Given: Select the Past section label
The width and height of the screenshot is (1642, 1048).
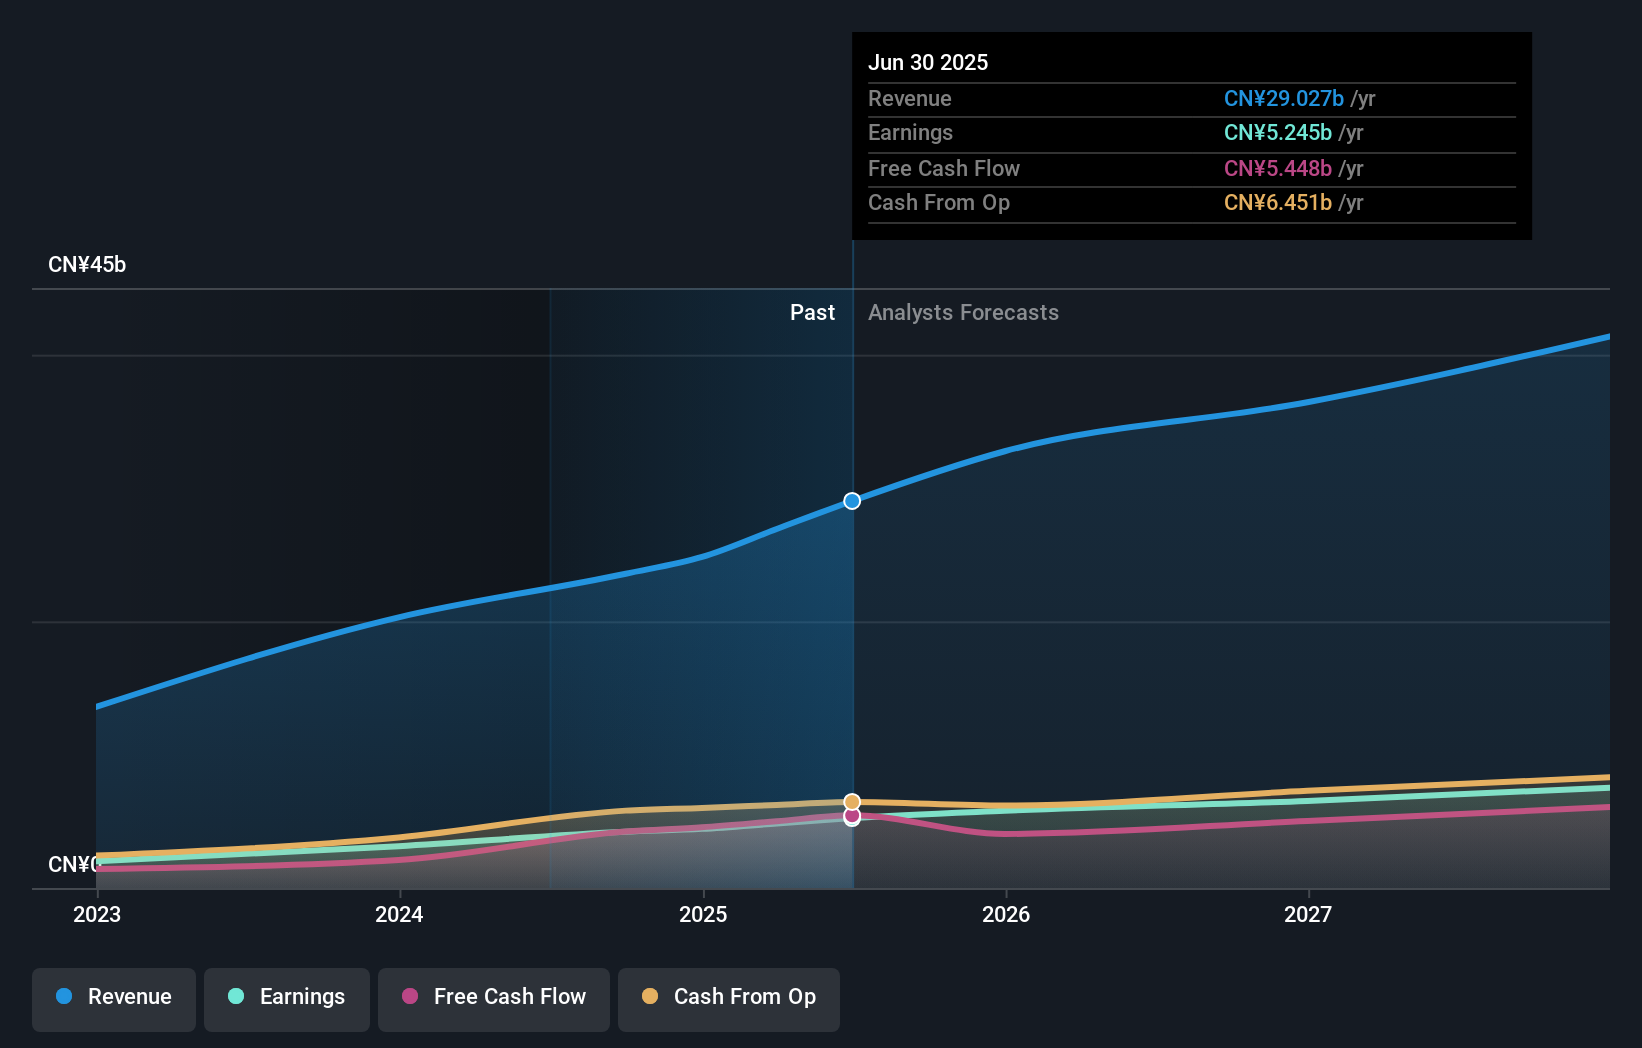Looking at the screenshot, I should (x=812, y=312).
